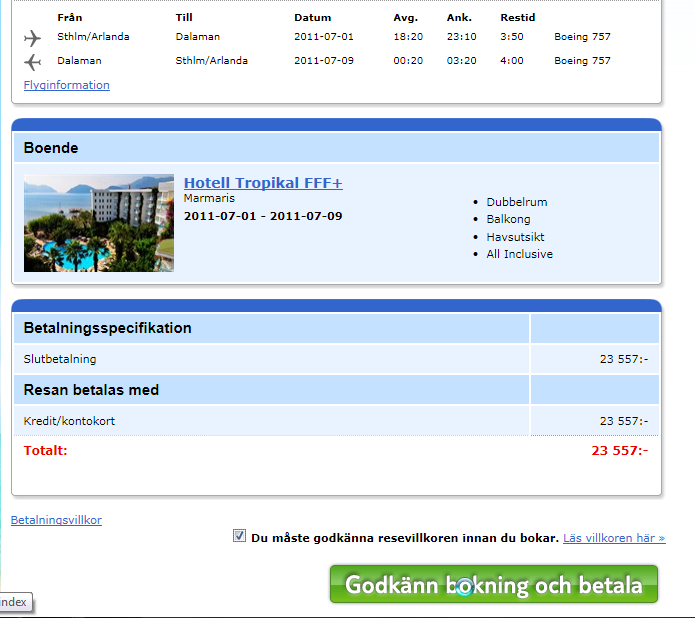This screenshot has height=618, width=695.
Task: Click the Boende section header
Action: point(51,148)
